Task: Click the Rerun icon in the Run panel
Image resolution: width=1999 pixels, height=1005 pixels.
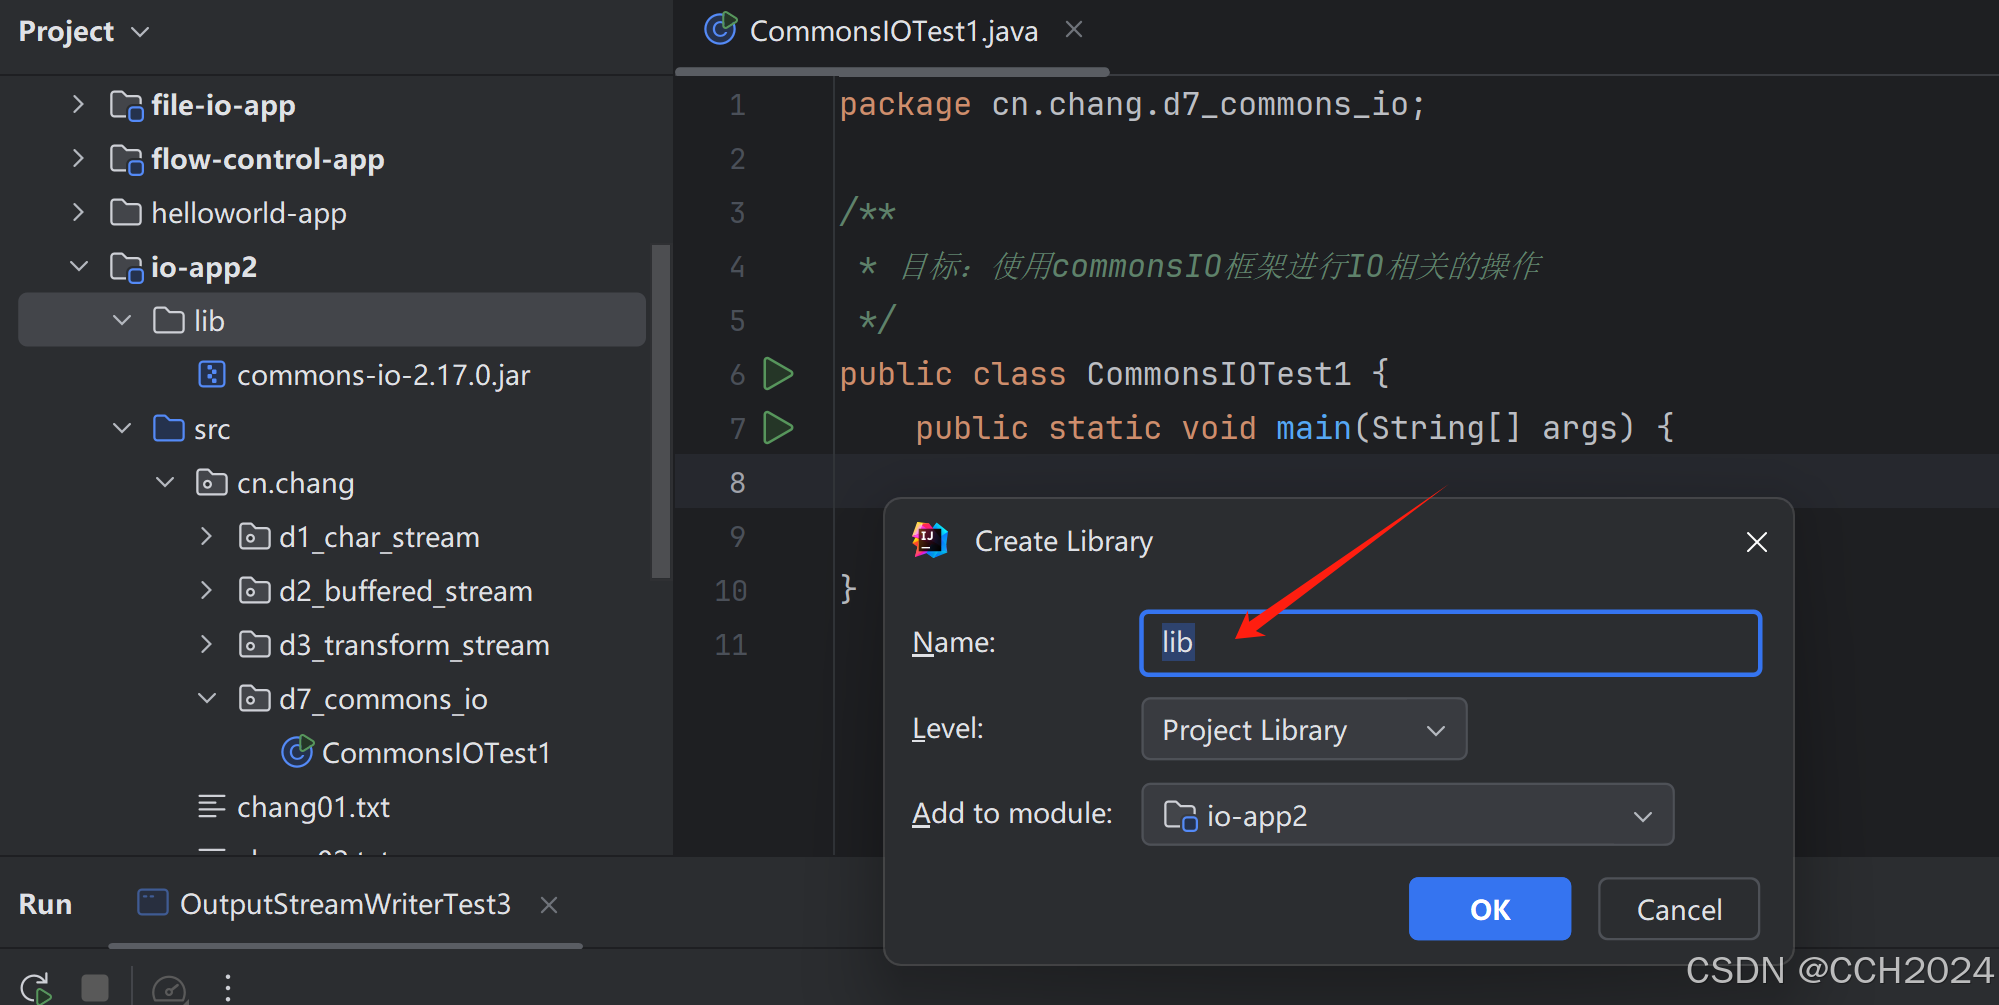Action: pyautogui.click(x=34, y=986)
